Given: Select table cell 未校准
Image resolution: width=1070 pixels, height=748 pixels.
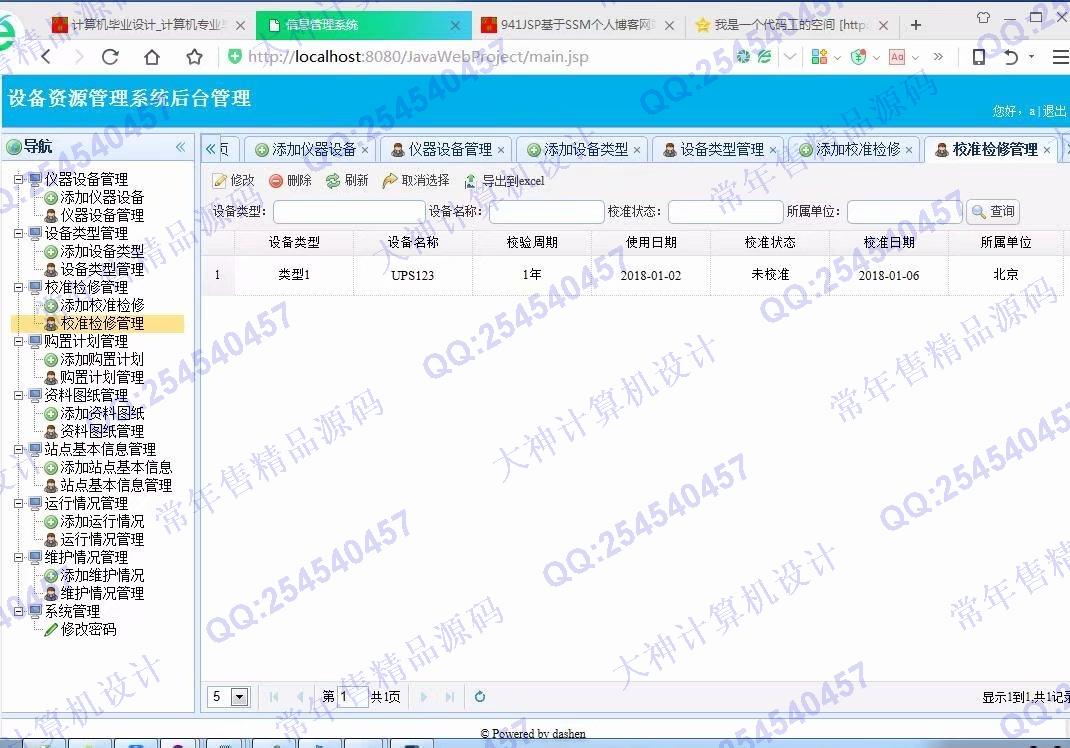Looking at the screenshot, I should [770, 275].
